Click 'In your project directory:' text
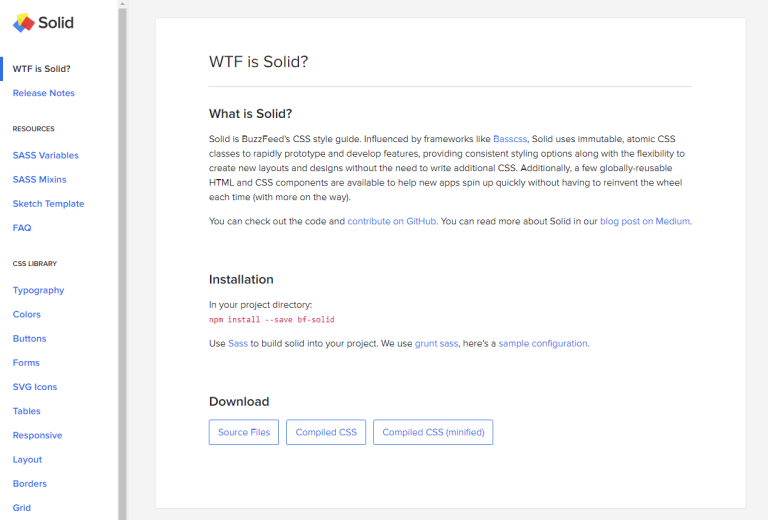This screenshot has width=768, height=520. click(261, 305)
